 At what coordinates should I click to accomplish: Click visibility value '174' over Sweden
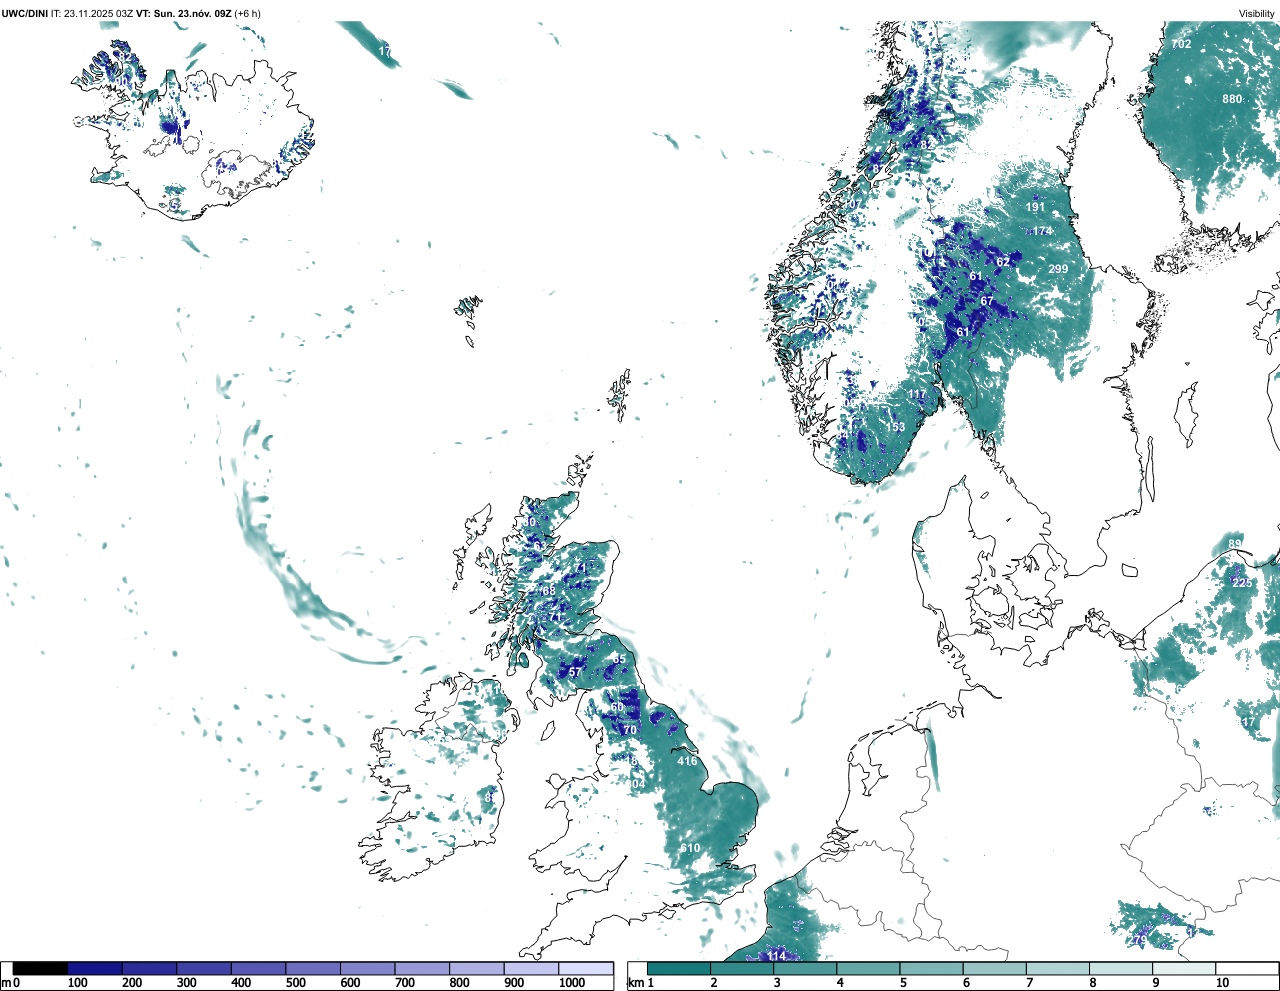[1042, 231]
